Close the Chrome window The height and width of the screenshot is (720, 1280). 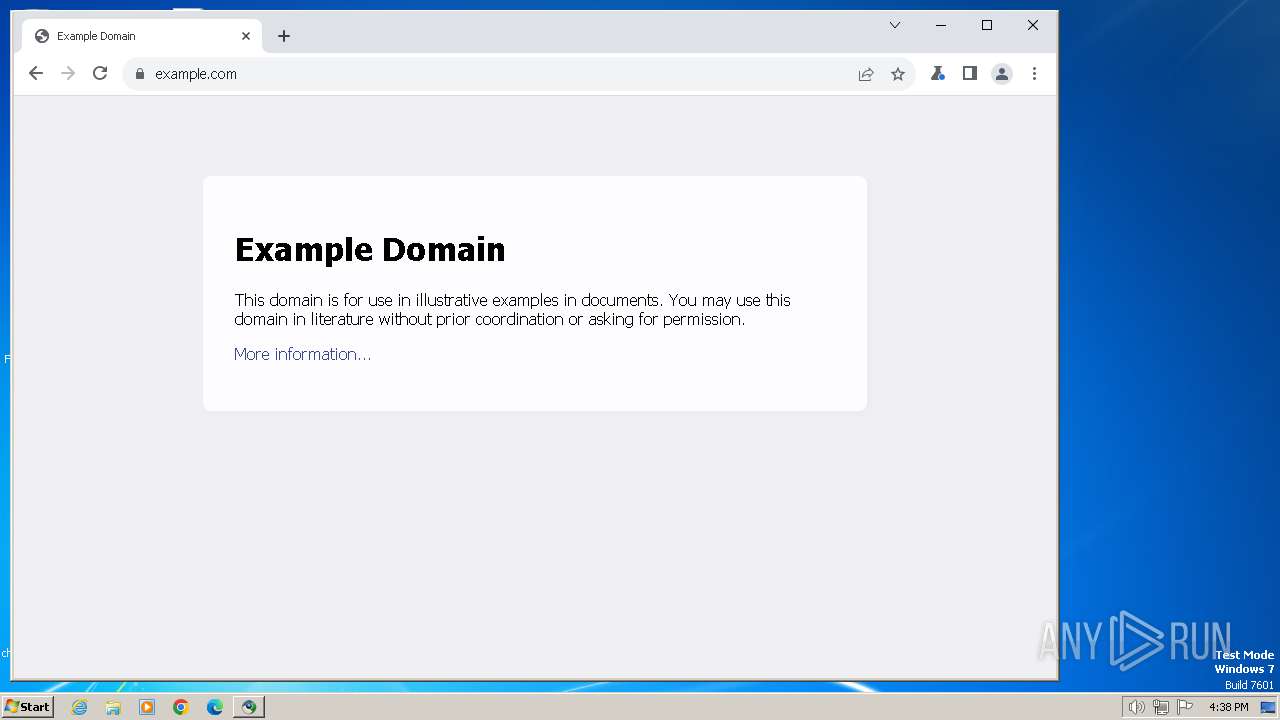[x=1033, y=25]
